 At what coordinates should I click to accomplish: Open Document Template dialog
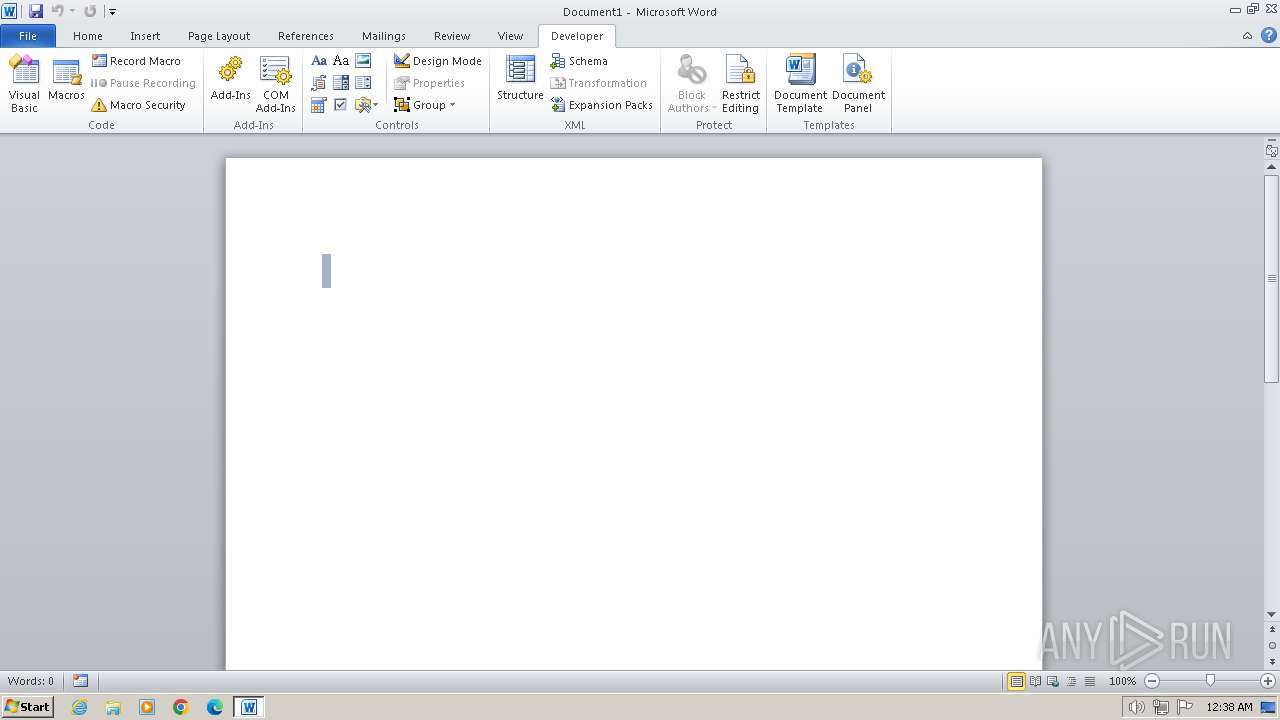[800, 84]
